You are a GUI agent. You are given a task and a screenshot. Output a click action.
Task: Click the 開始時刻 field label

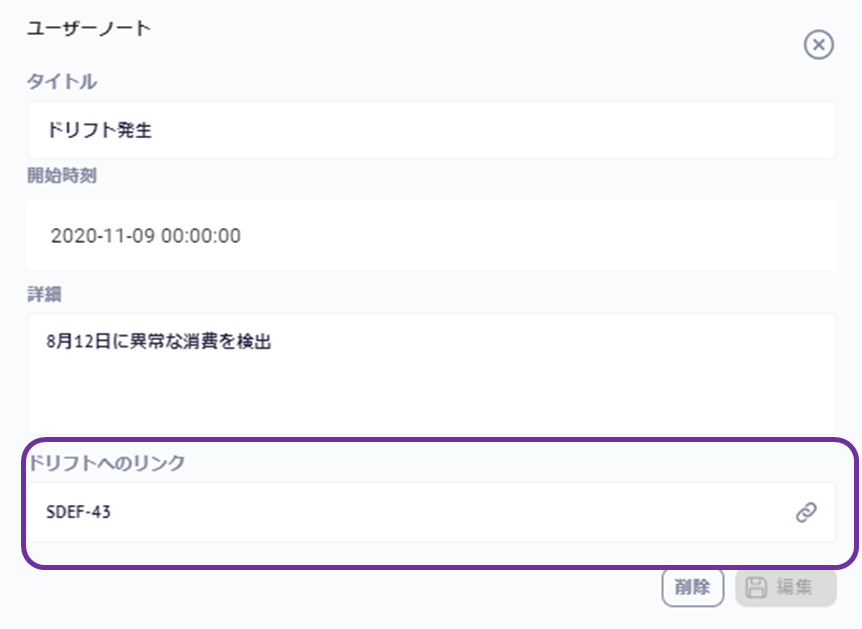[61, 176]
